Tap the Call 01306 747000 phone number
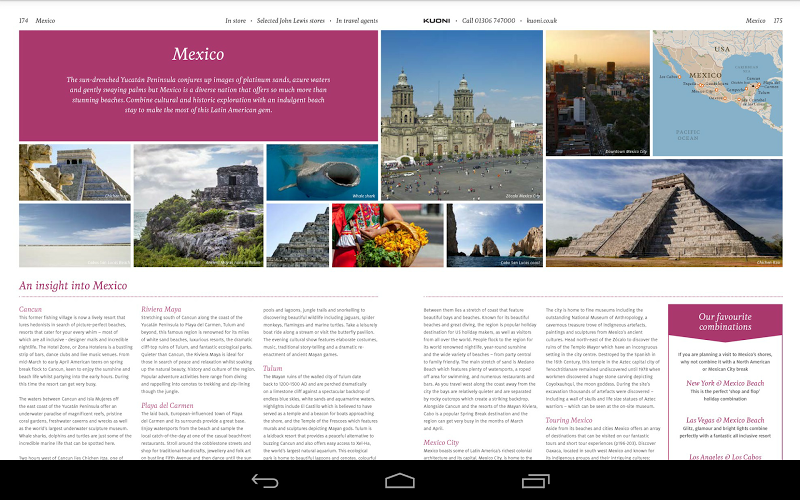 488,21
